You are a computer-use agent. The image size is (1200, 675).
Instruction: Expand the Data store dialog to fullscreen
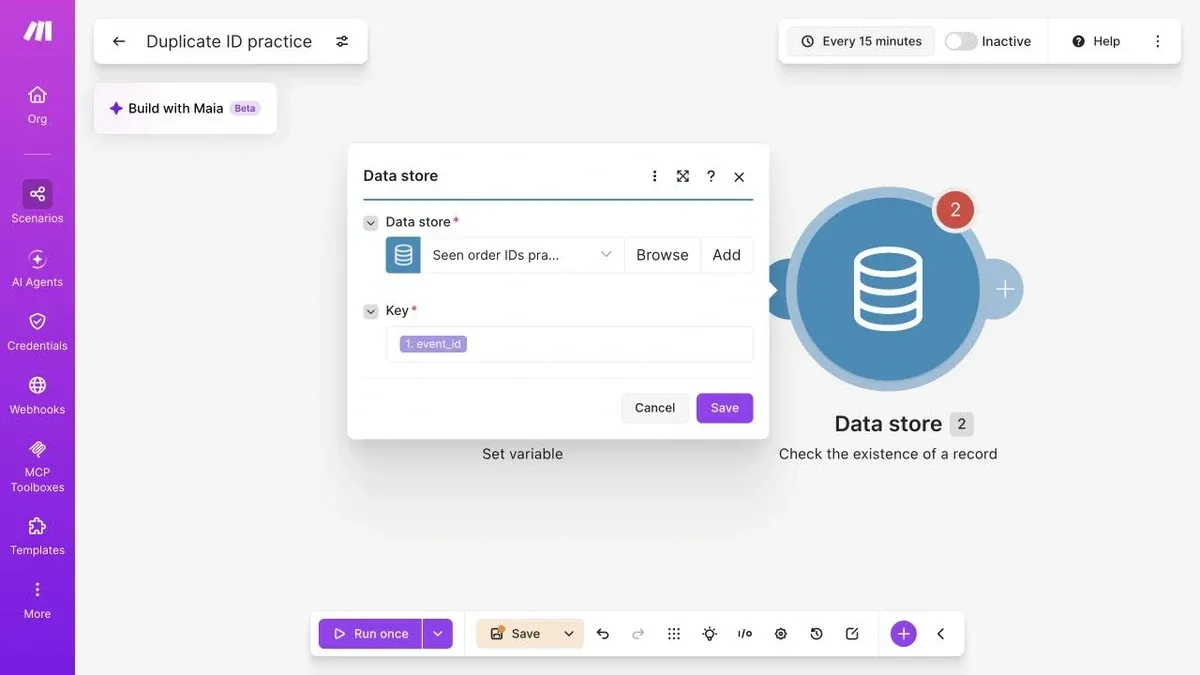tap(683, 176)
